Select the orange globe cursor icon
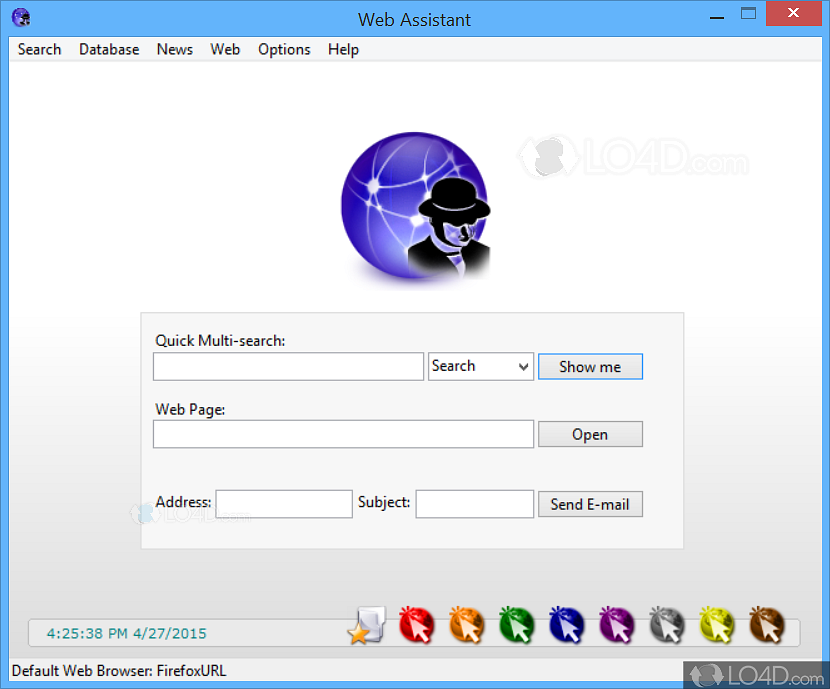 click(467, 624)
